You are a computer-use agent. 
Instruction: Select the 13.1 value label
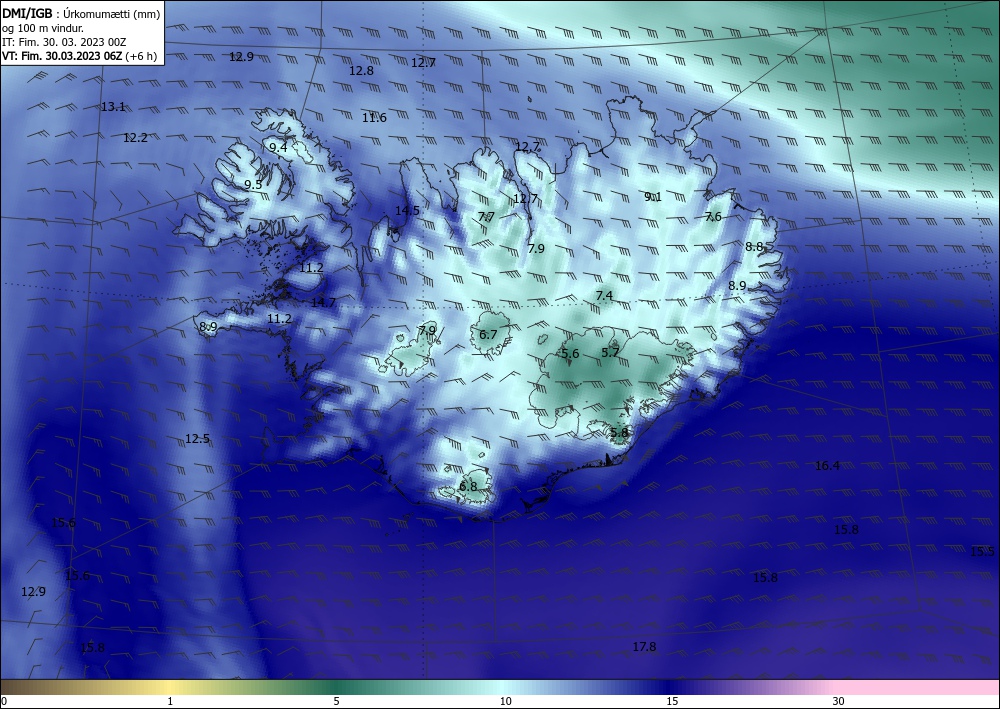114,106
